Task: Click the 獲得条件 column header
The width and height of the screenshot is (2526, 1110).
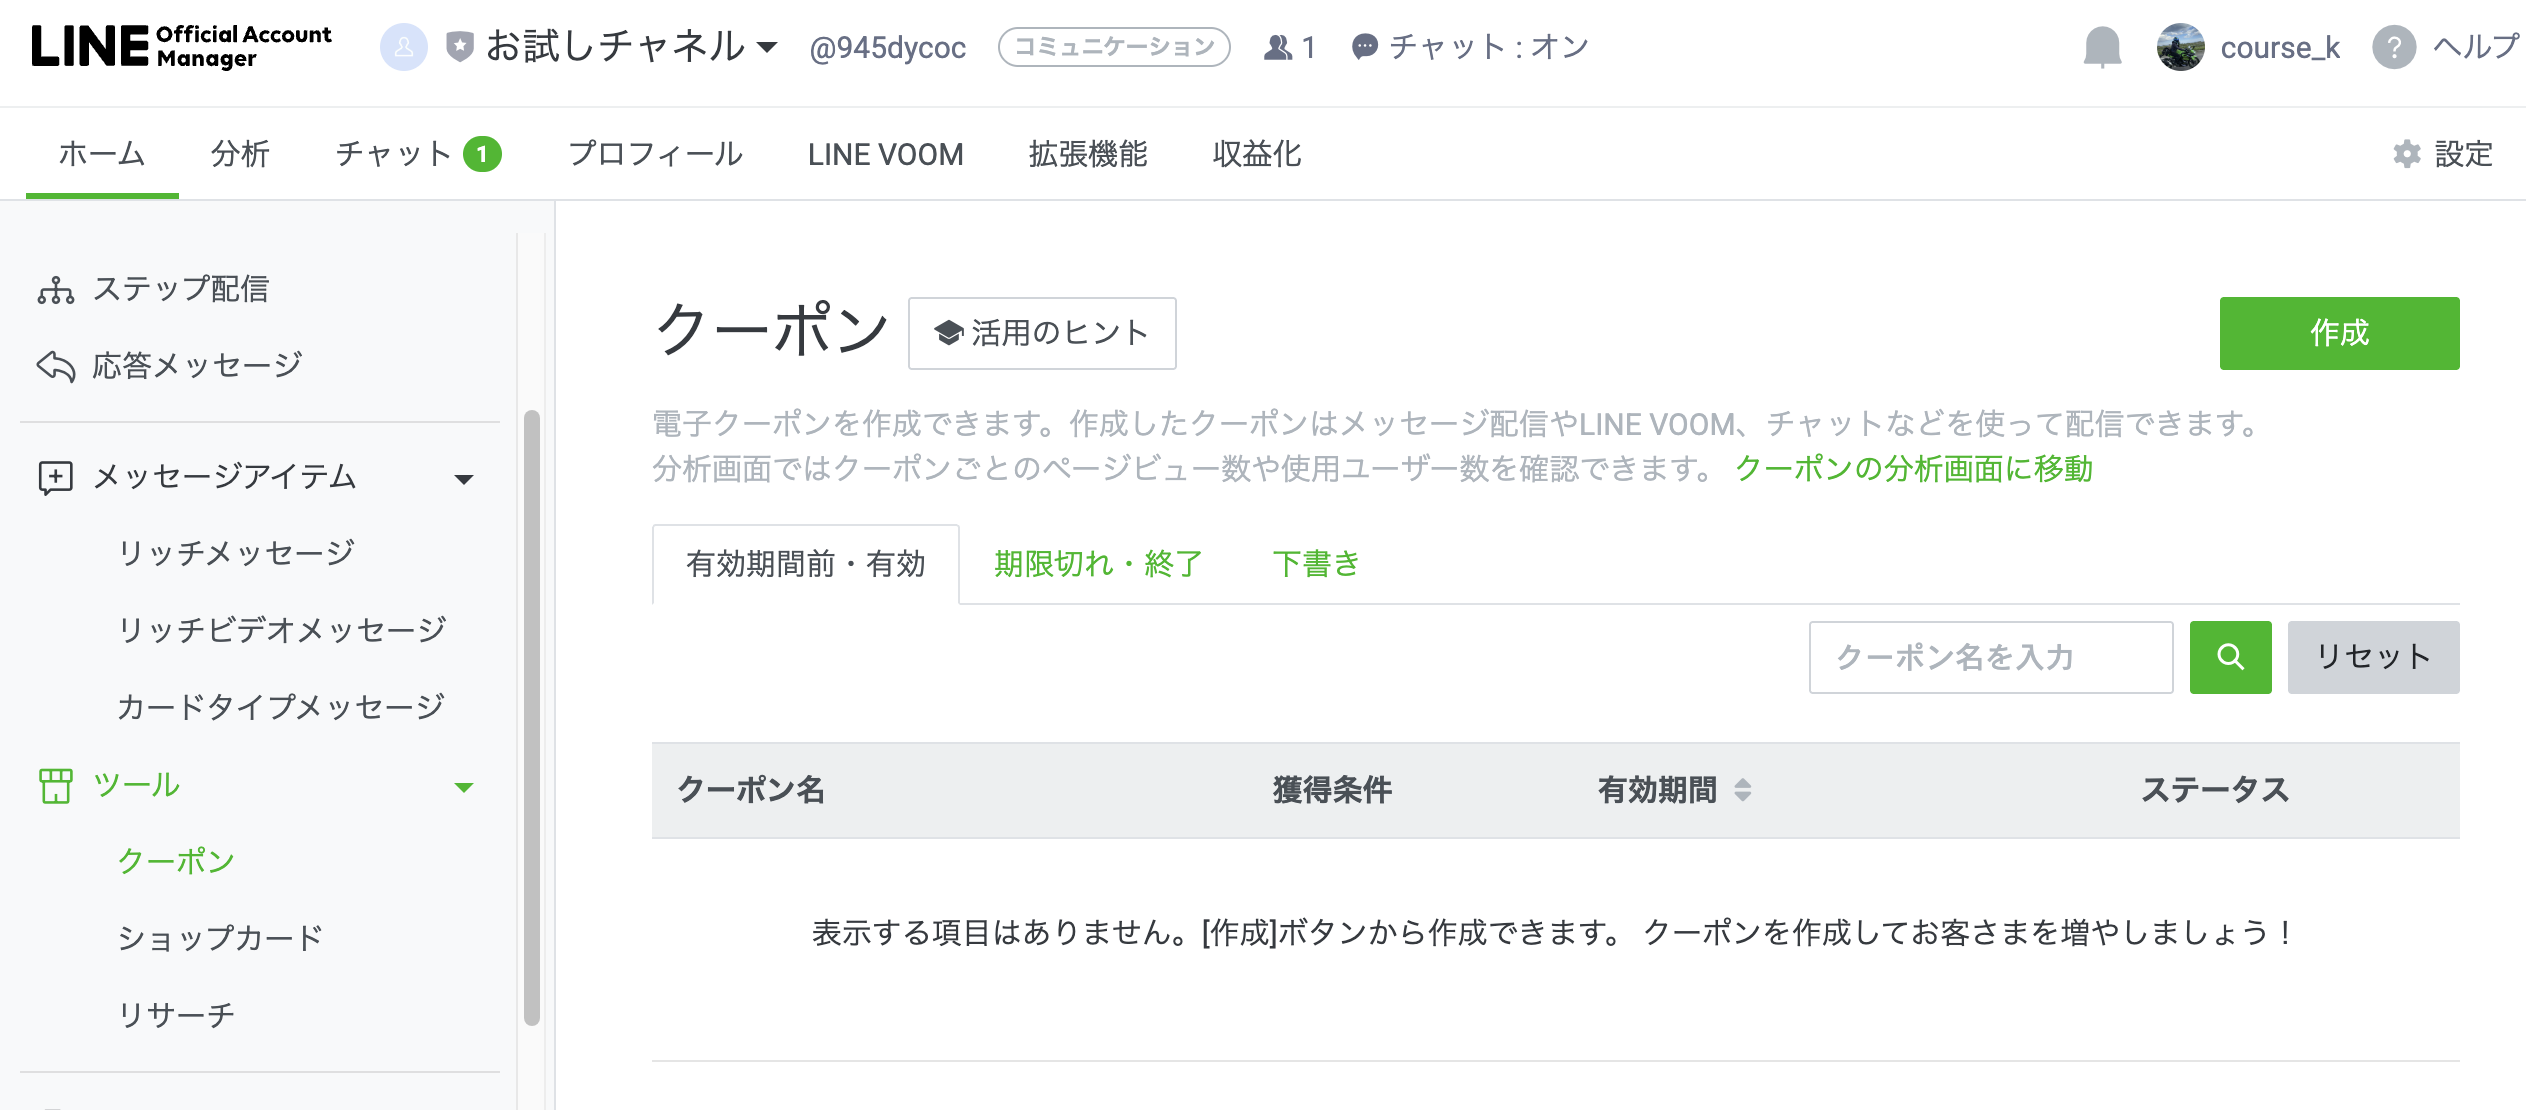Action: [x=1332, y=790]
